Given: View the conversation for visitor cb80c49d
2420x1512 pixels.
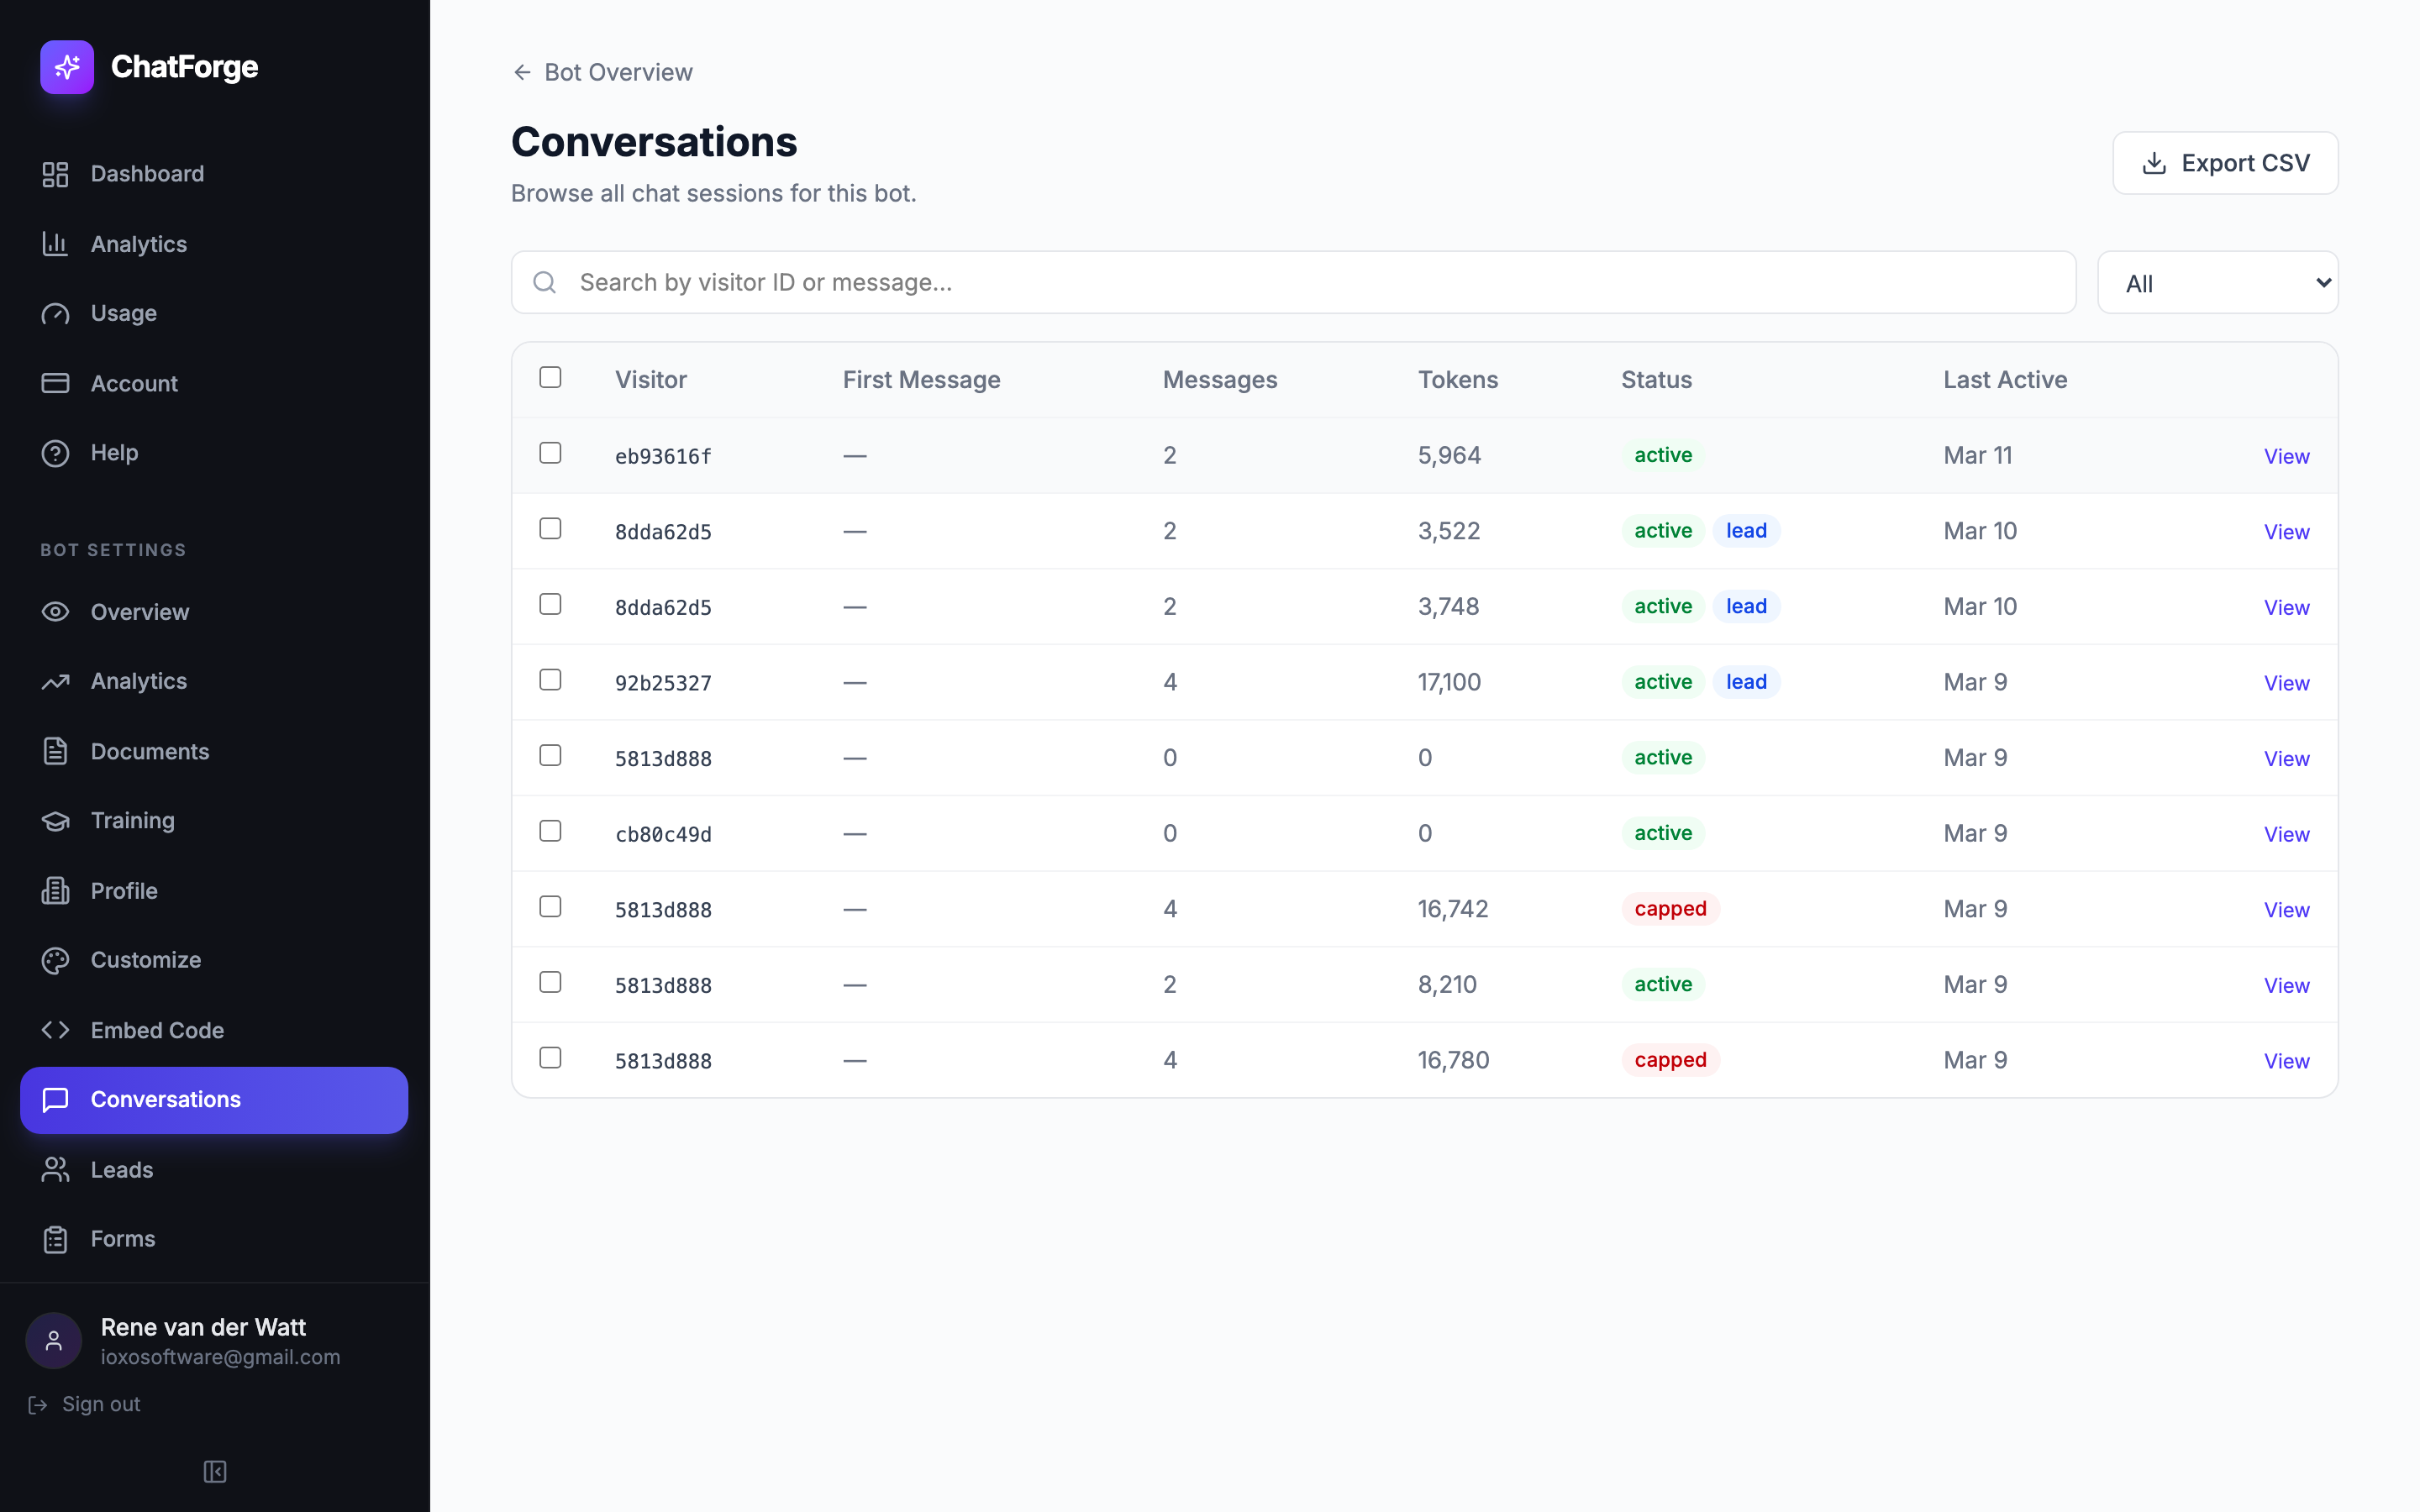Looking at the screenshot, I should 2286,834.
